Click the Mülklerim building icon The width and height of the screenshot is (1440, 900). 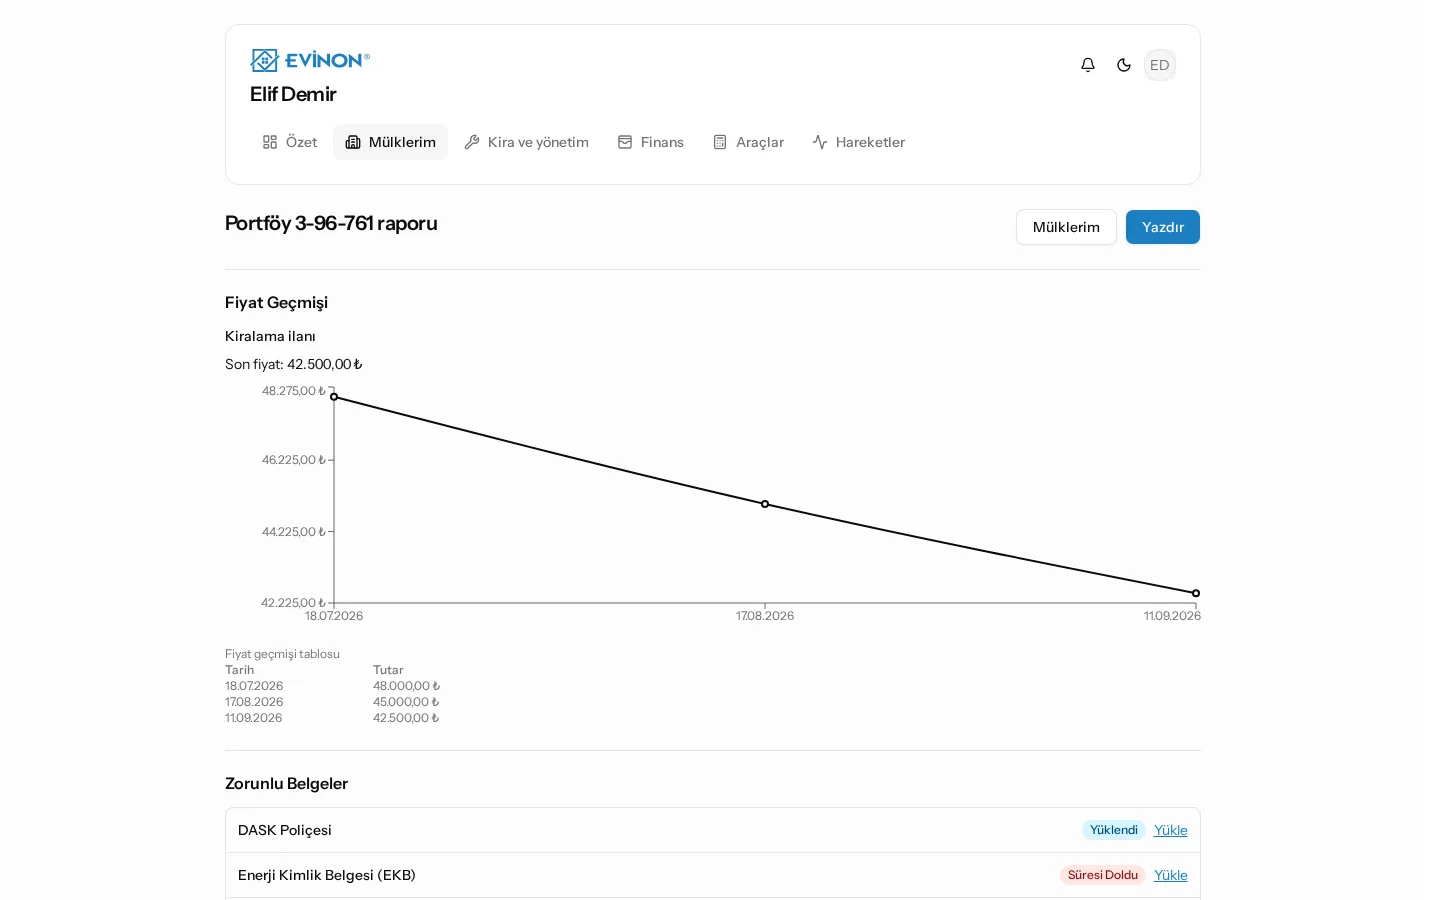tap(353, 142)
